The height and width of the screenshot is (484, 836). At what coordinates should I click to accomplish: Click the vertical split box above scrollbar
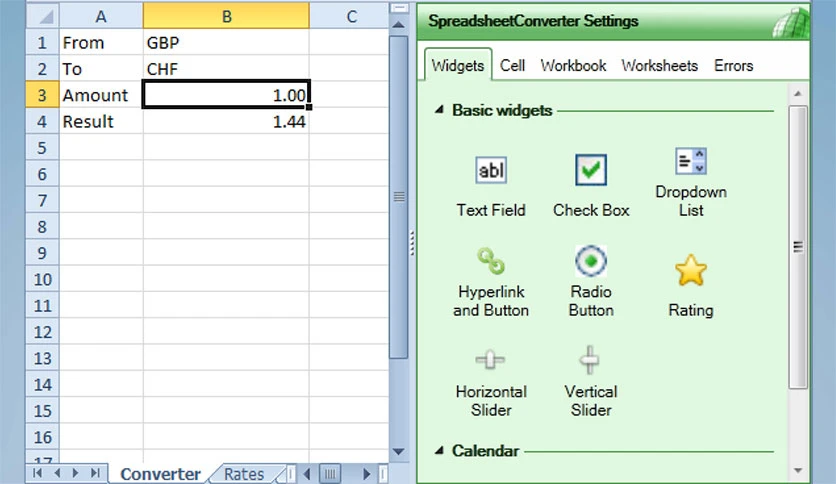pyautogui.click(x=399, y=8)
